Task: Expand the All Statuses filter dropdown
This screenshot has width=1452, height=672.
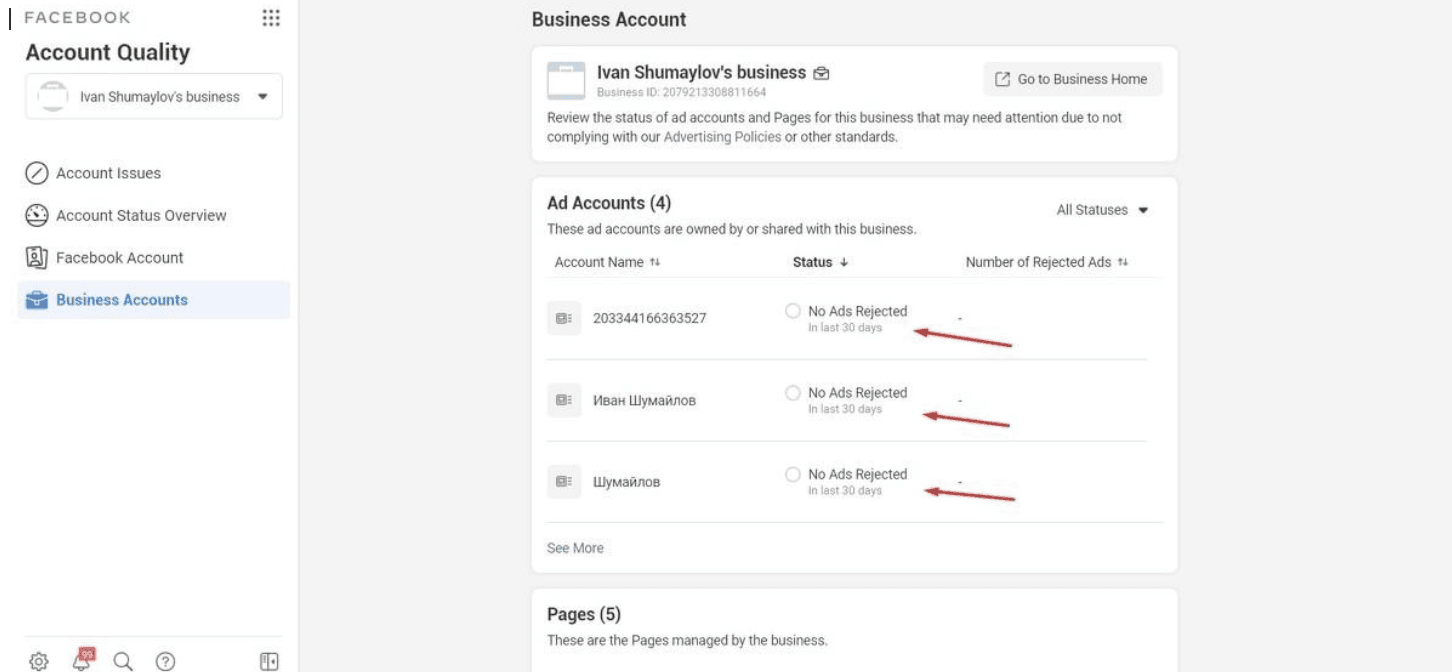Action: tap(1102, 210)
